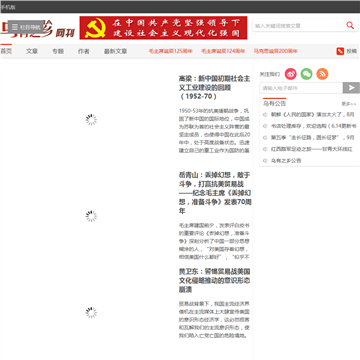Click the red 投稿 pencil icon
Screen dimensions: 360x360
340,51
